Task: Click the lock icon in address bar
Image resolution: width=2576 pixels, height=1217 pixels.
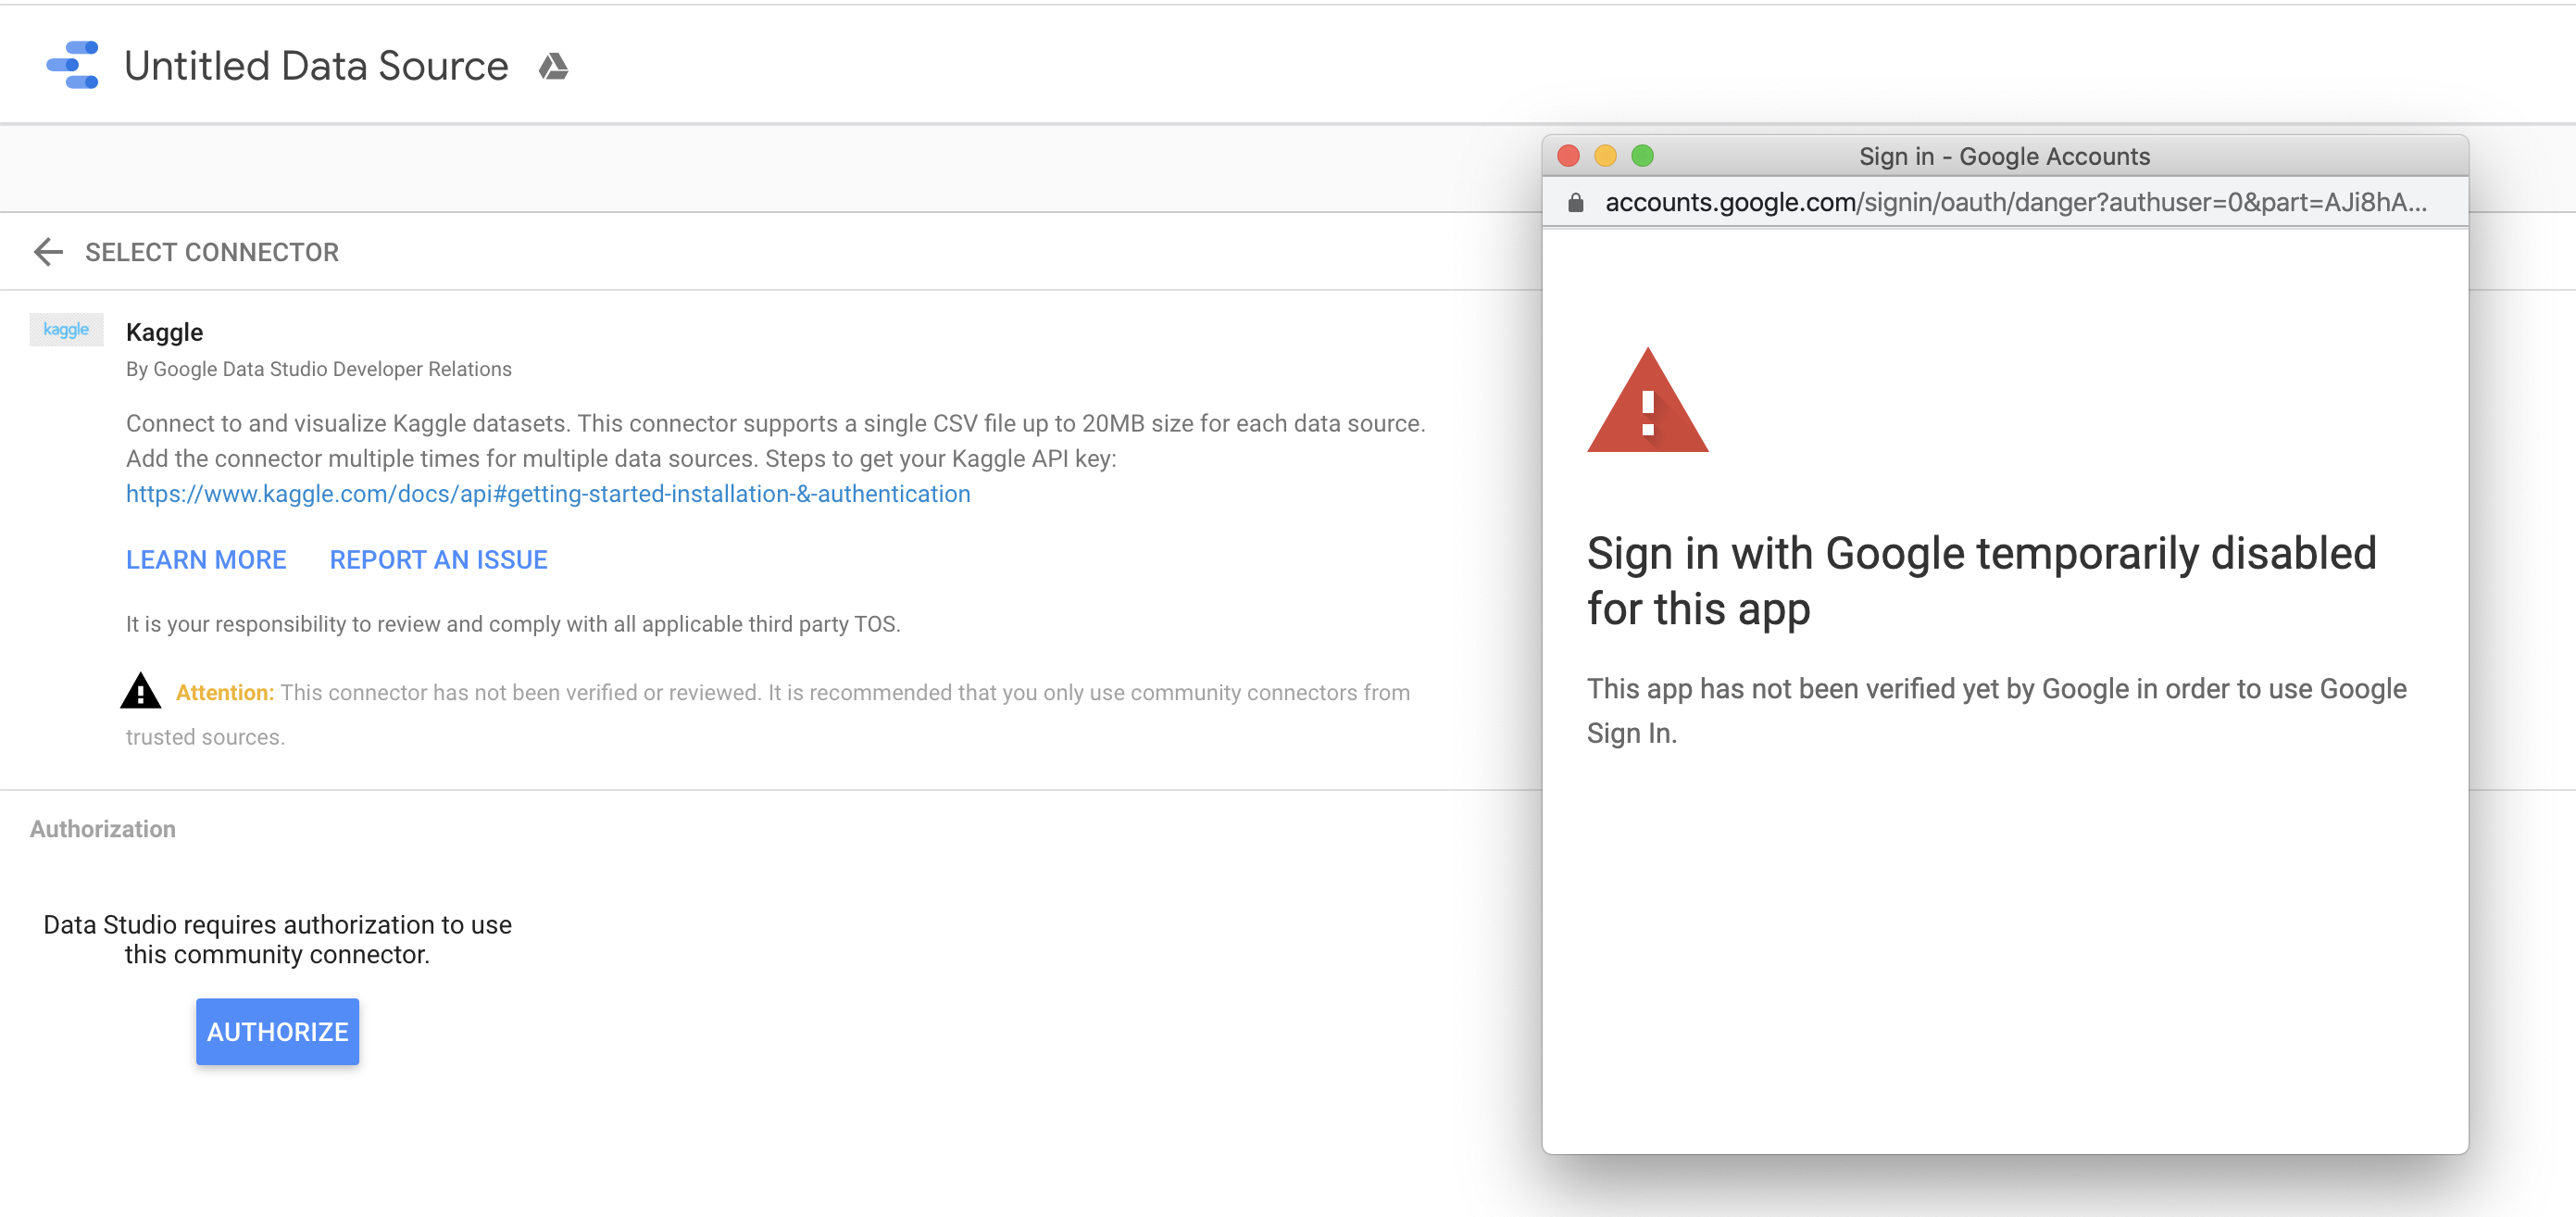Action: point(1576,203)
